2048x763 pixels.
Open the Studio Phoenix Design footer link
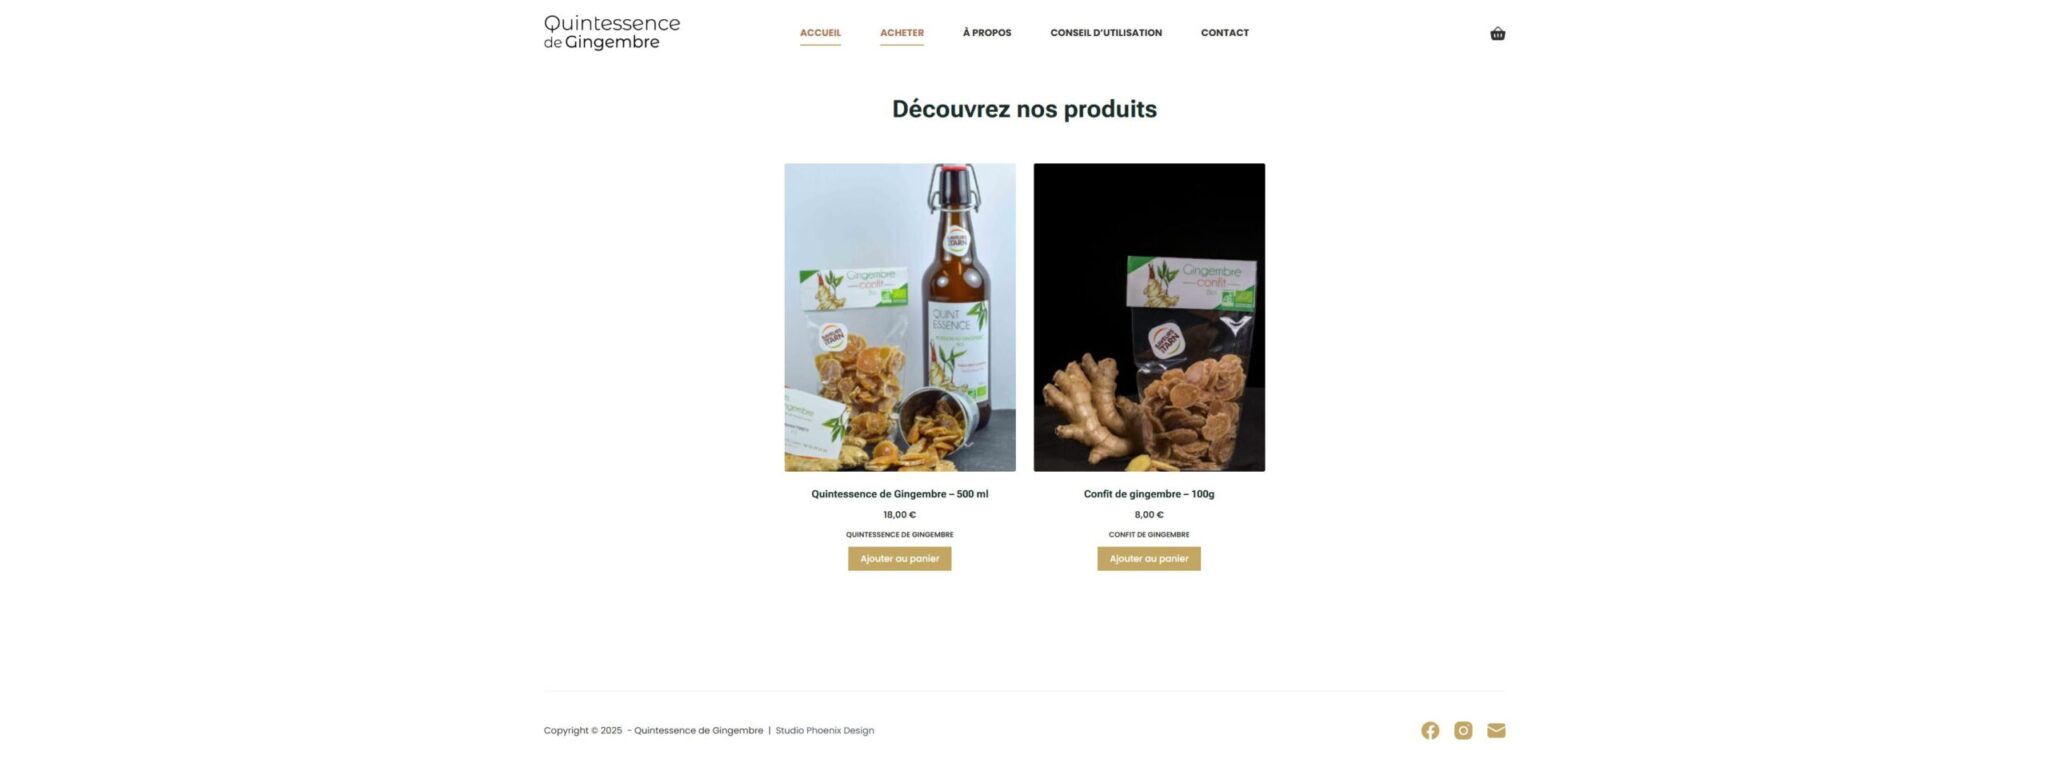[x=824, y=731]
